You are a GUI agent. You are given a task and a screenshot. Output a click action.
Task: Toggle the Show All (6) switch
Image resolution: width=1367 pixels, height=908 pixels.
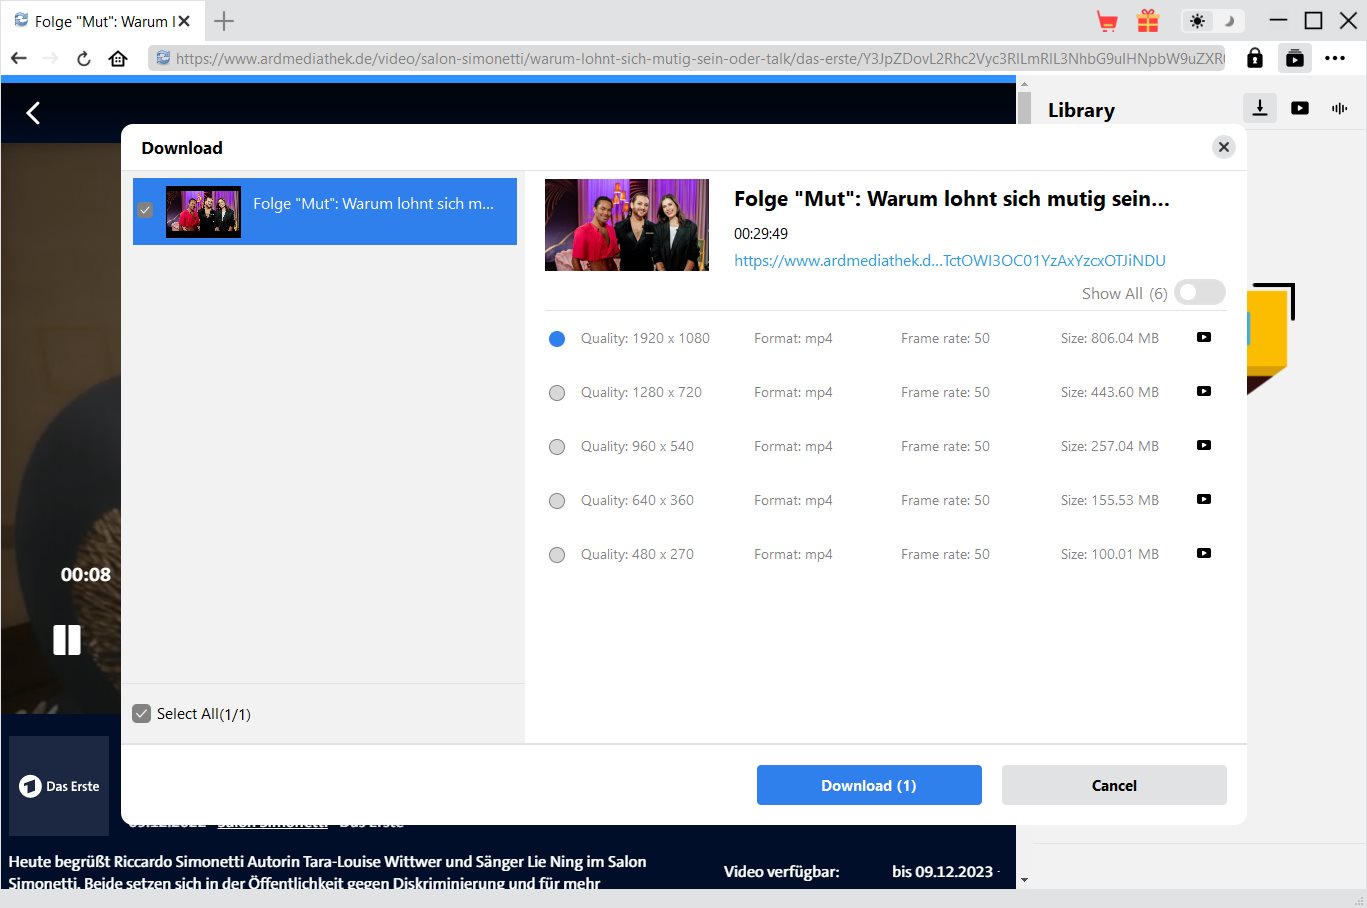pyautogui.click(x=1199, y=293)
